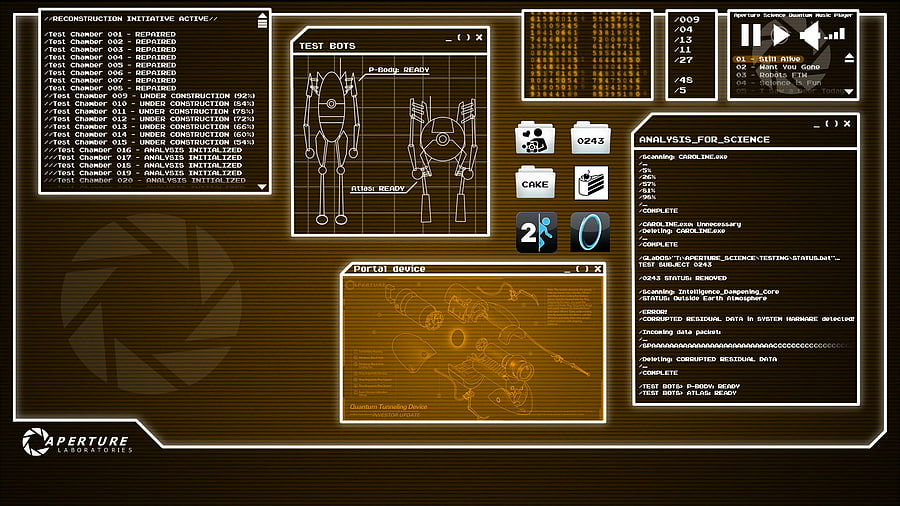Image resolution: width=900 pixels, height=506 pixels.
Task: Click the Quantum Tunneling Device blueprint
Action: click(473, 349)
